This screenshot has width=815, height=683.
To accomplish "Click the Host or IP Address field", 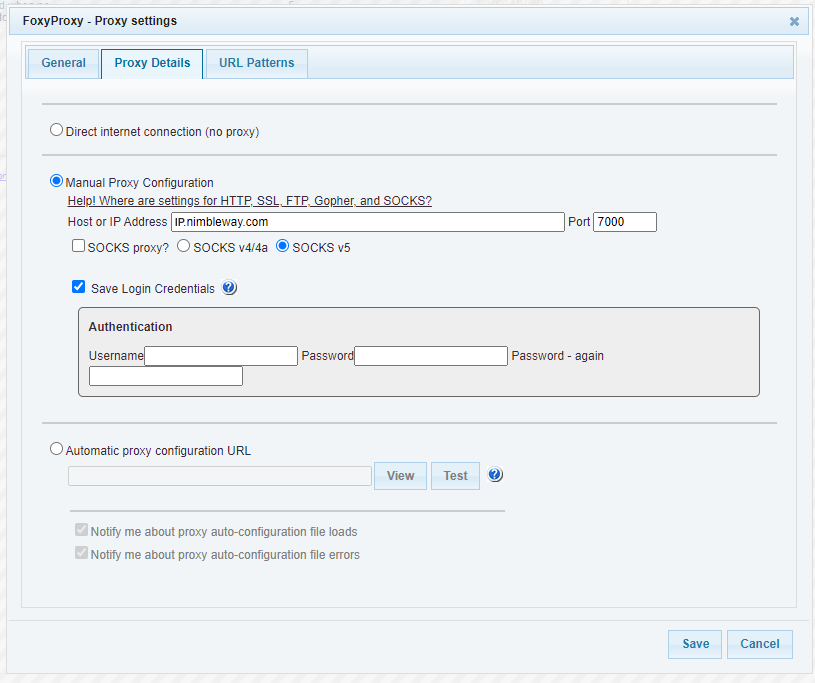I will pyautogui.click(x=367, y=222).
